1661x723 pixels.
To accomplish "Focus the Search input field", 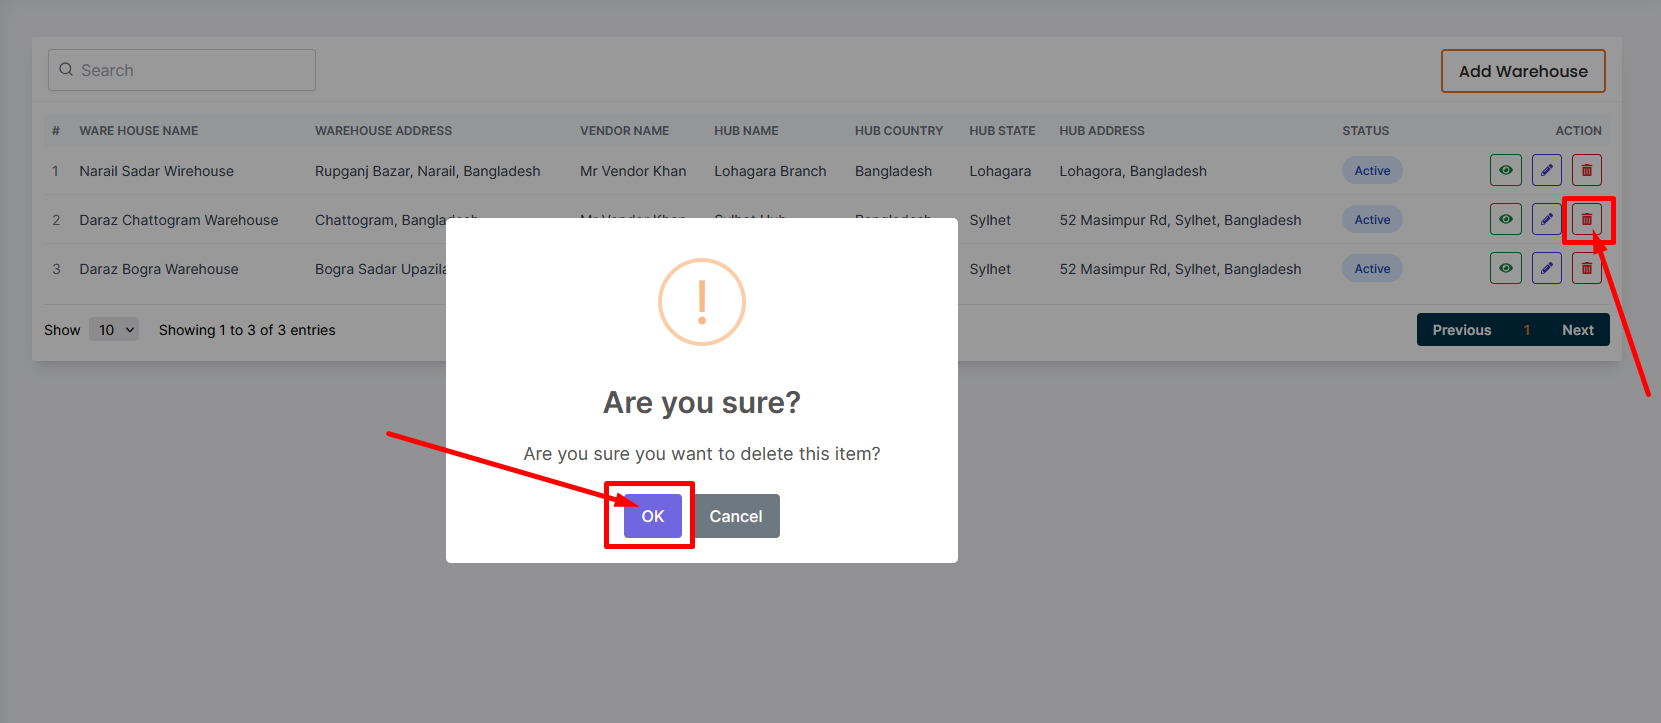I will (x=190, y=70).
